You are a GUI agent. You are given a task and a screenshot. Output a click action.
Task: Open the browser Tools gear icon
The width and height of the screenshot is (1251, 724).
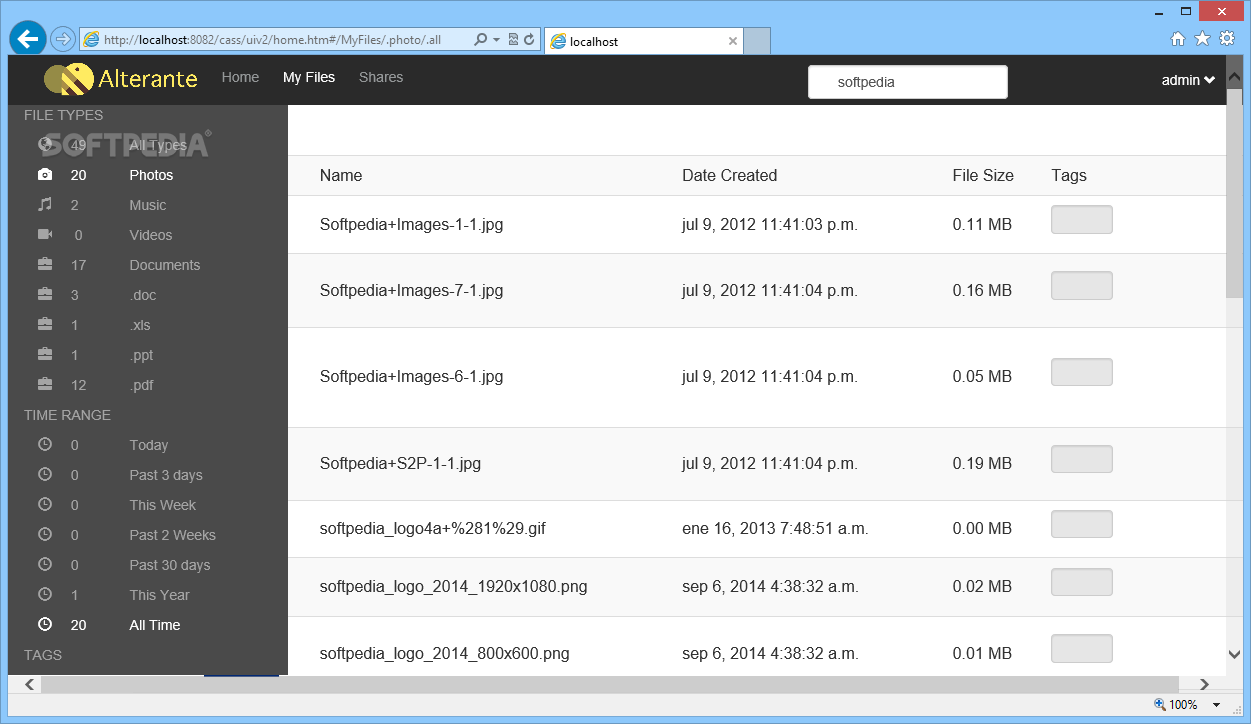(x=1227, y=39)
